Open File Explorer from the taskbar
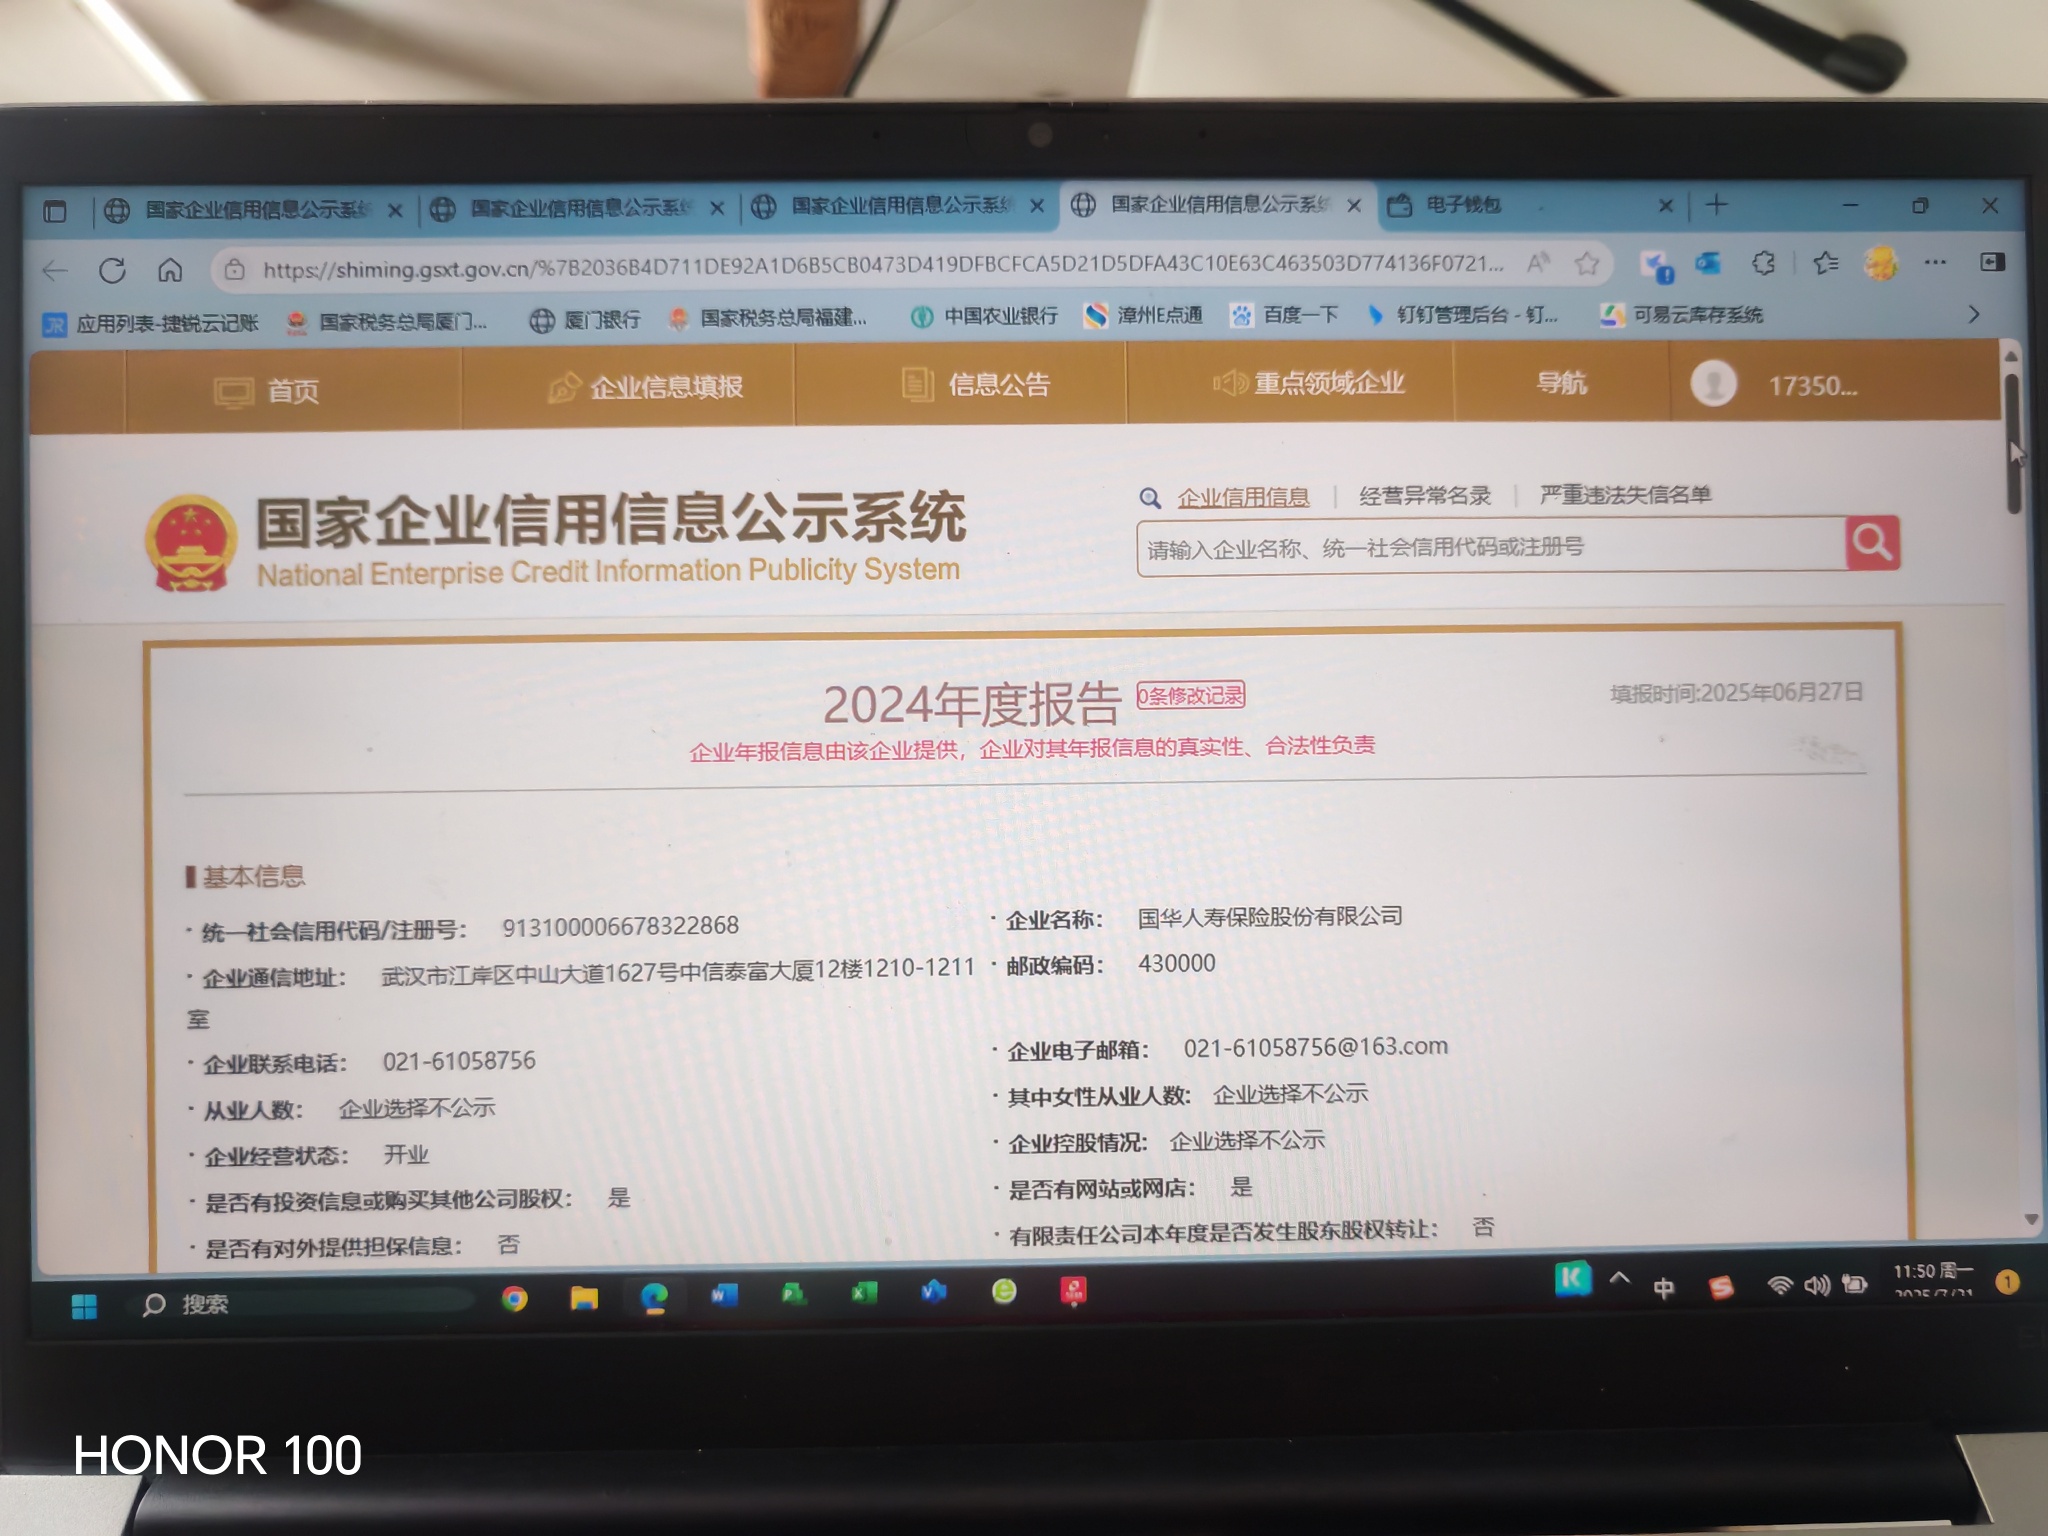2048x1536 pixels. [584, 1298]
